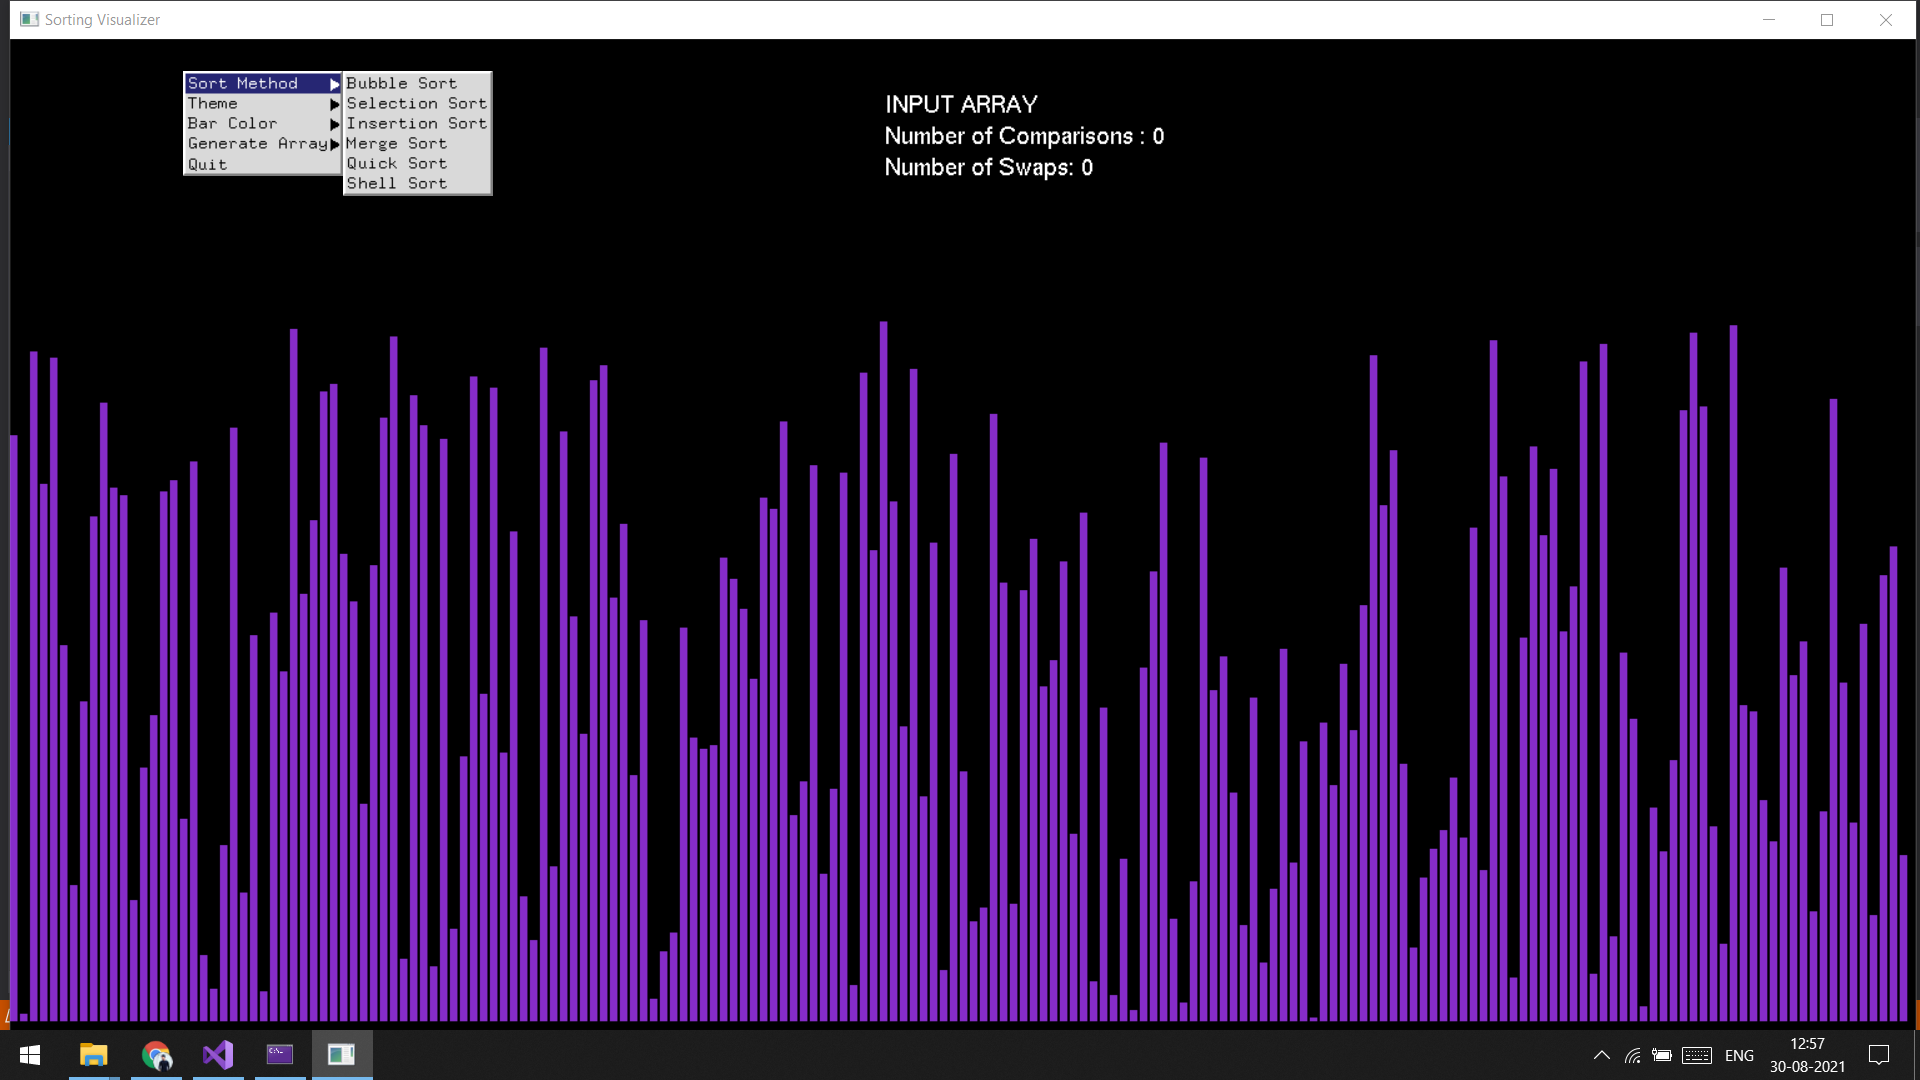Select Merge Sort as the sorting method

point(396,143)
